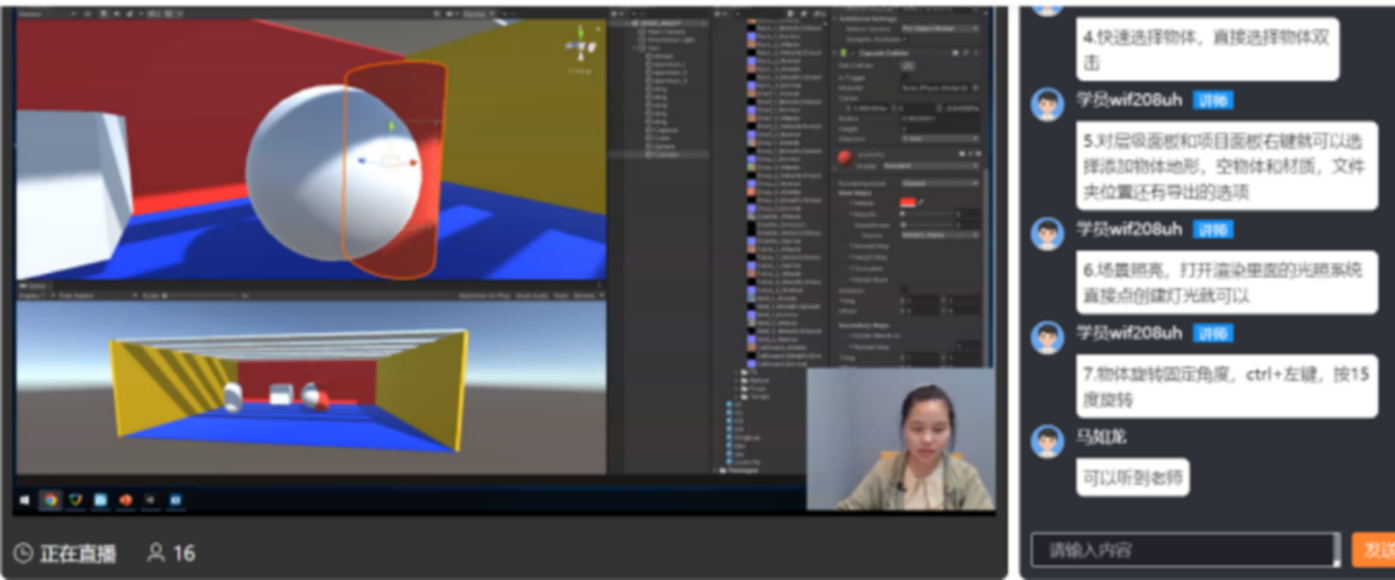
Task: Open the Rendering Mode dropdown
Action: click(x=940, y=184)
